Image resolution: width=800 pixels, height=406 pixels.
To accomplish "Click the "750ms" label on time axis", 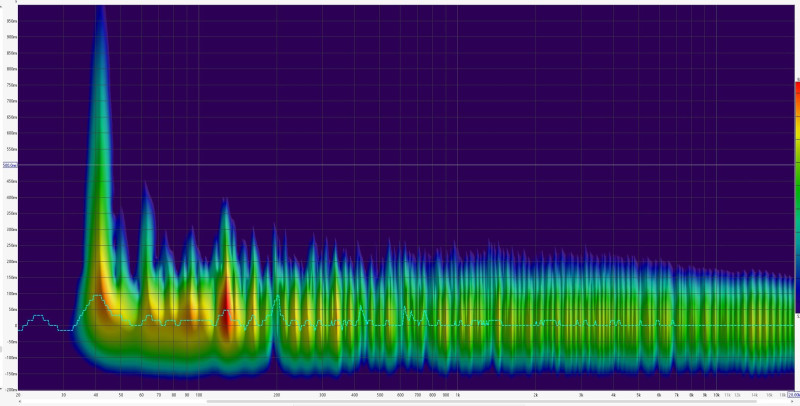I will click(x=11, y=85).
